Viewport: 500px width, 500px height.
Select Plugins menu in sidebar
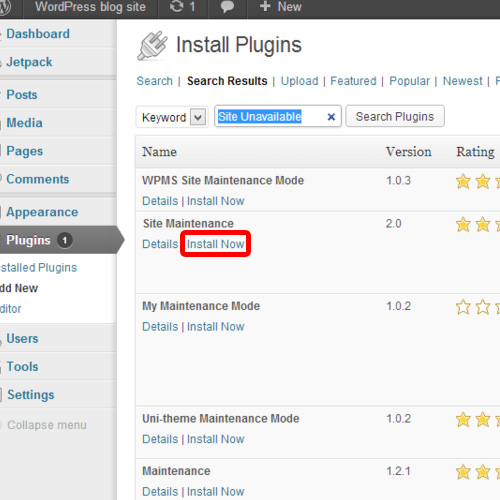[x=28, y=240]
